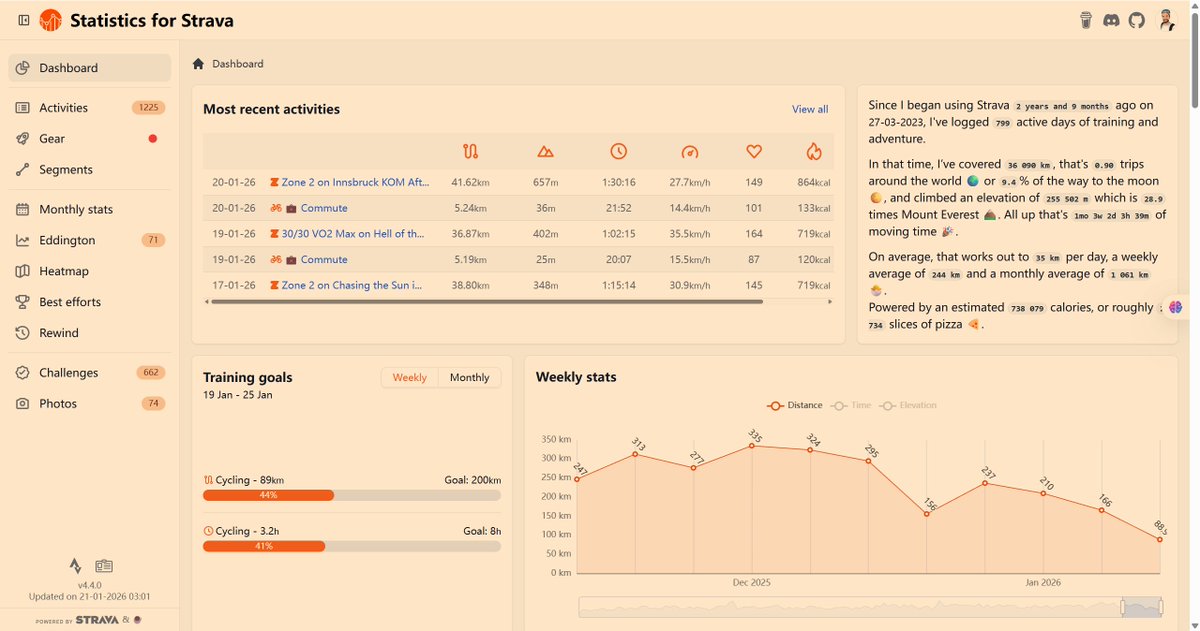
Task: Click the 71 badge next to Eddington
Action: click(153, 240)
